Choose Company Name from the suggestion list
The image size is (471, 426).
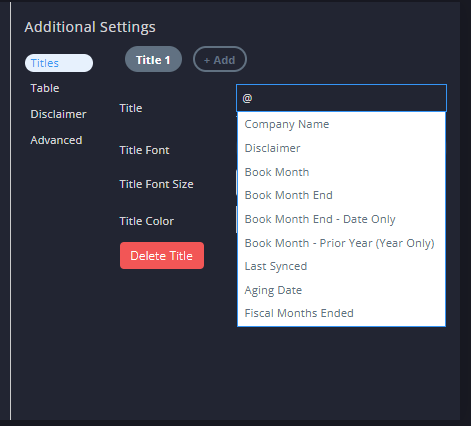click(341, 124)
